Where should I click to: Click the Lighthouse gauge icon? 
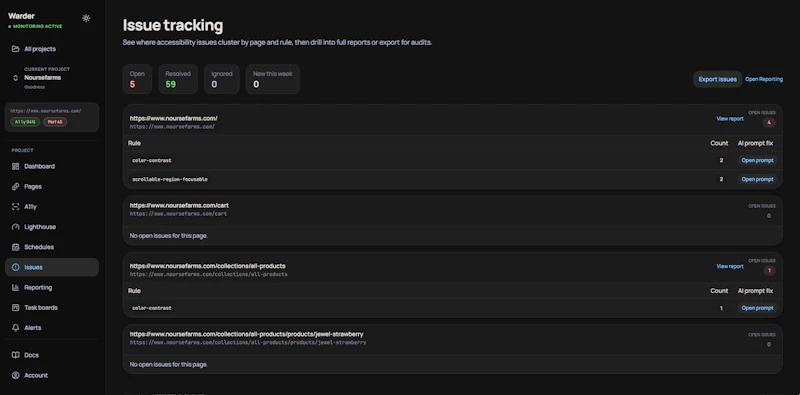tap(15, 227)
